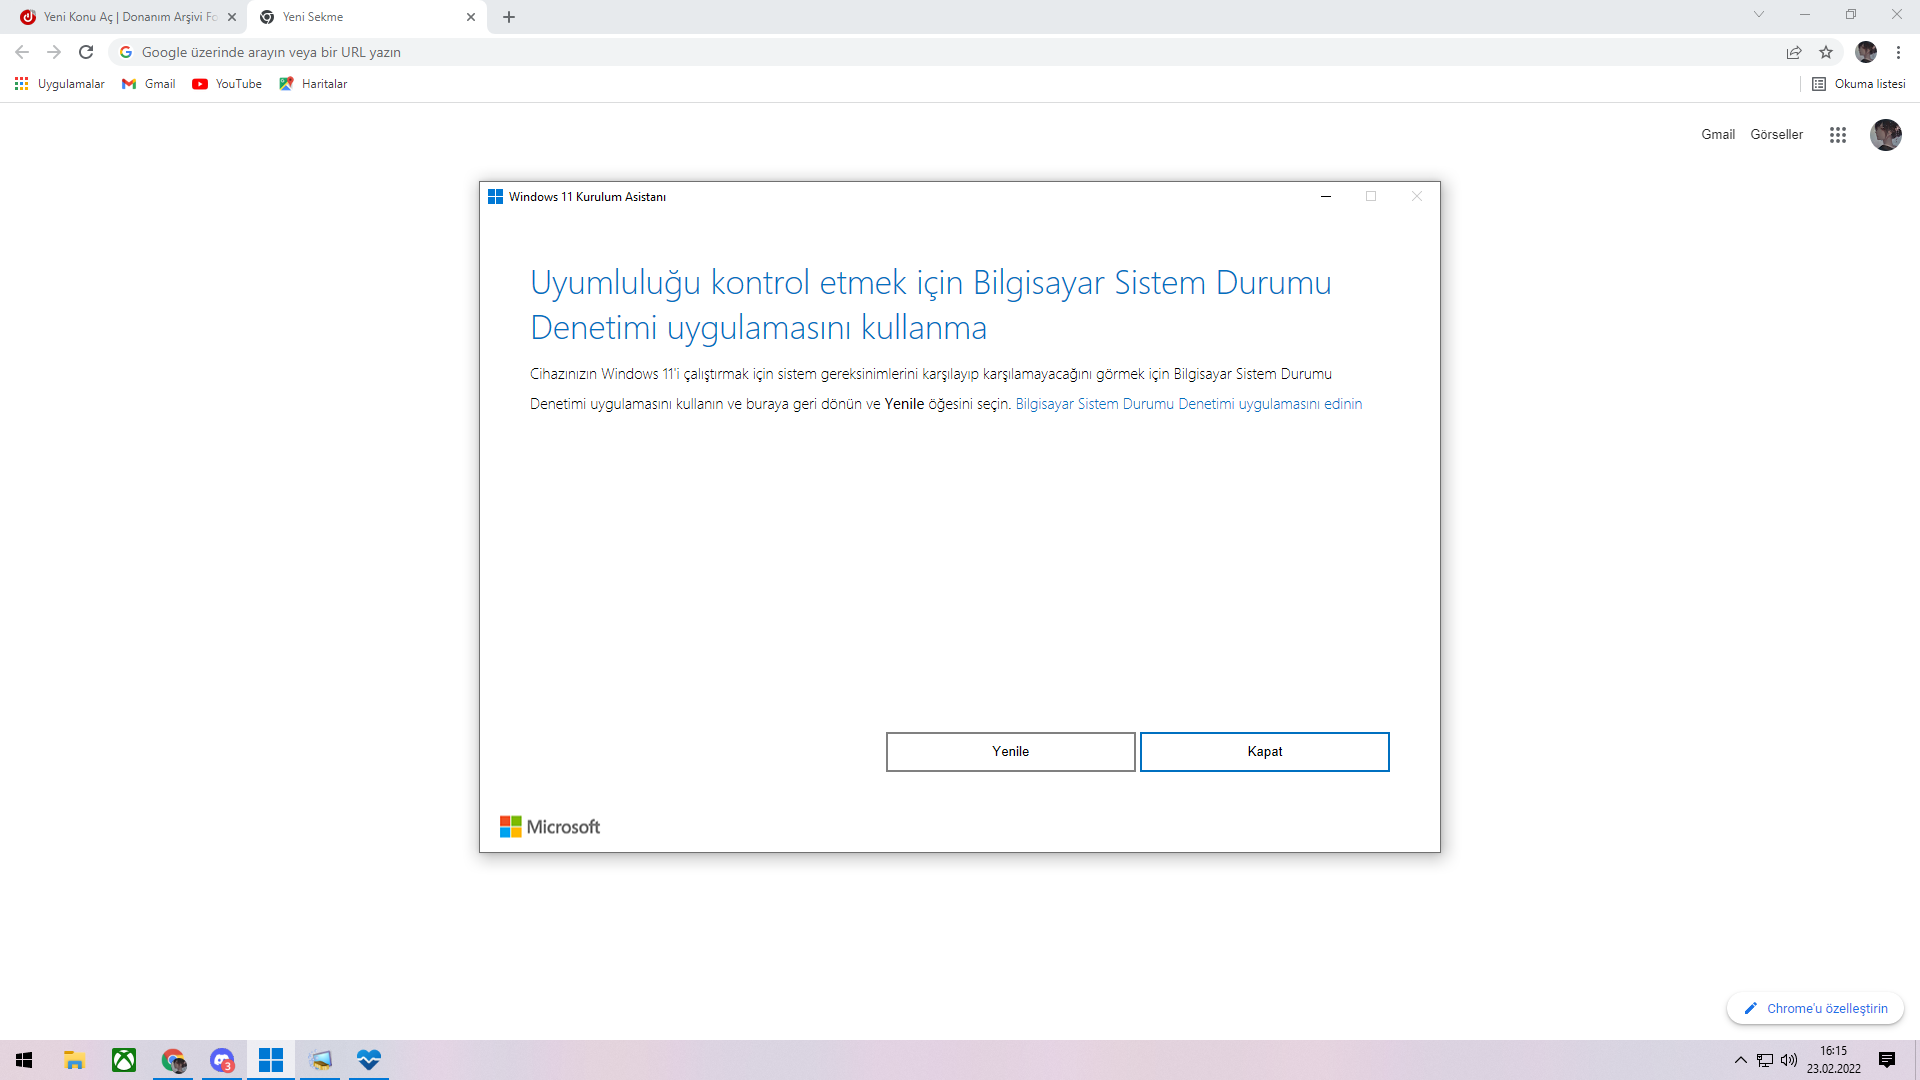Open network settings from the tray

[x=1765, y=1060]
